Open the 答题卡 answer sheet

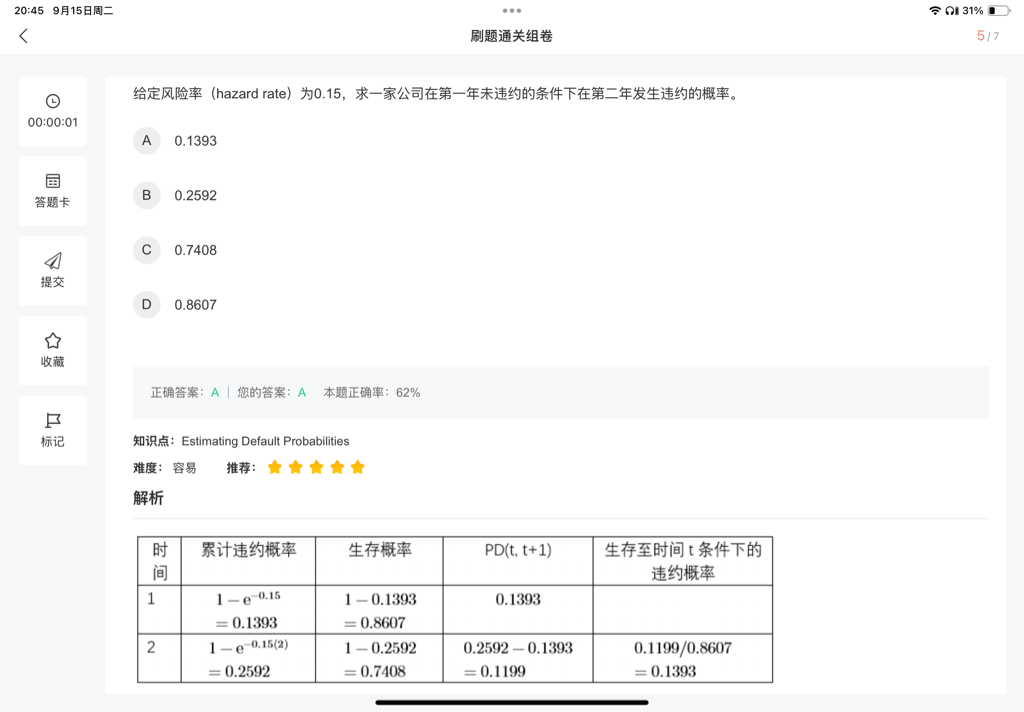click(53, 191)
